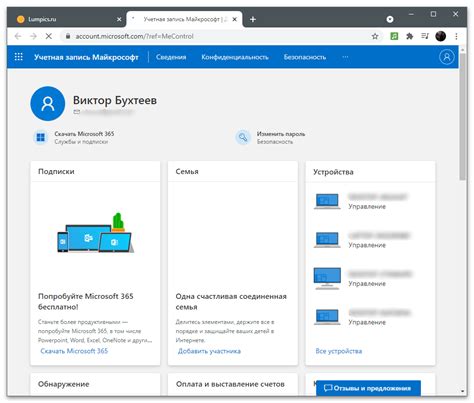Go back with the browser back arrow
This screenshot has height=403, width=474.
[x=18, y=36]
